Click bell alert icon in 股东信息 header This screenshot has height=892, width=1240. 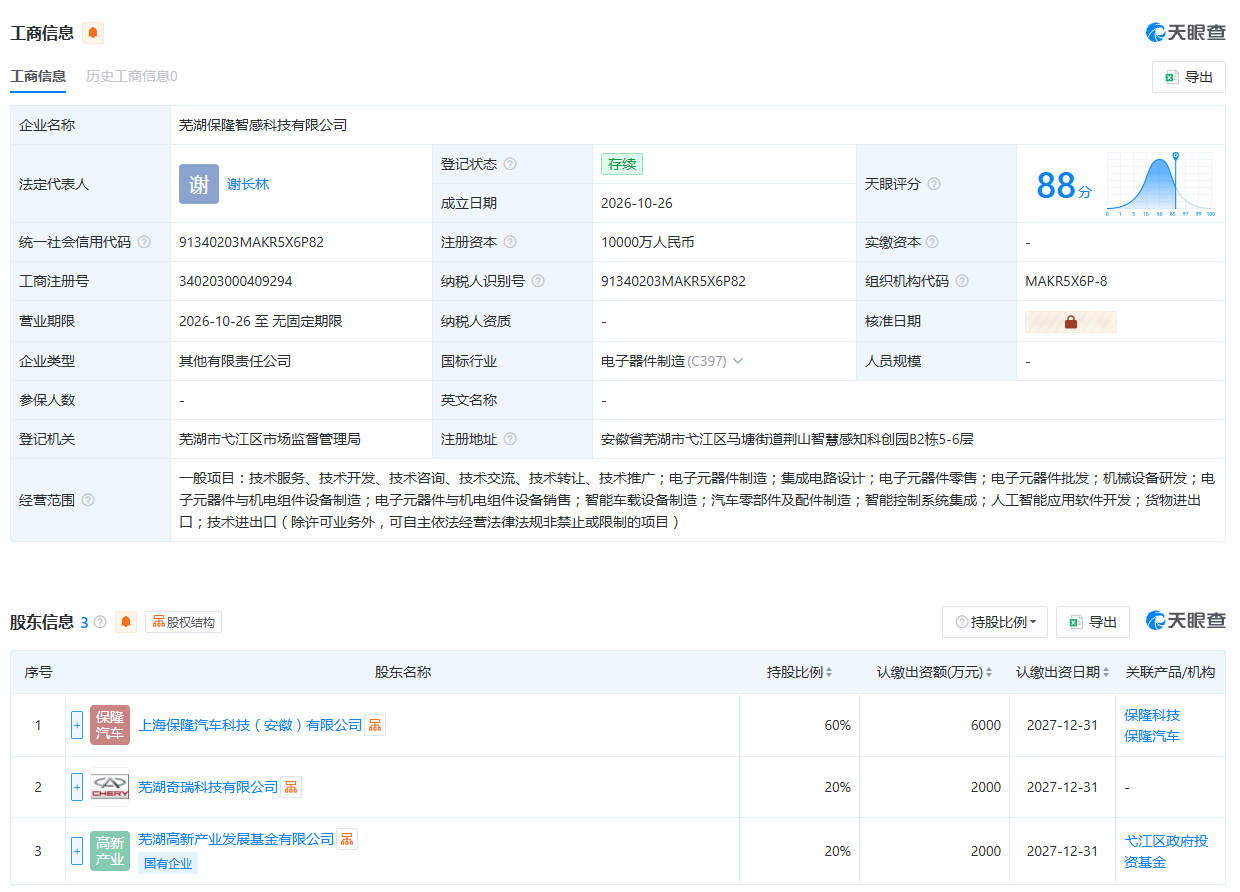tap(126, 622)
